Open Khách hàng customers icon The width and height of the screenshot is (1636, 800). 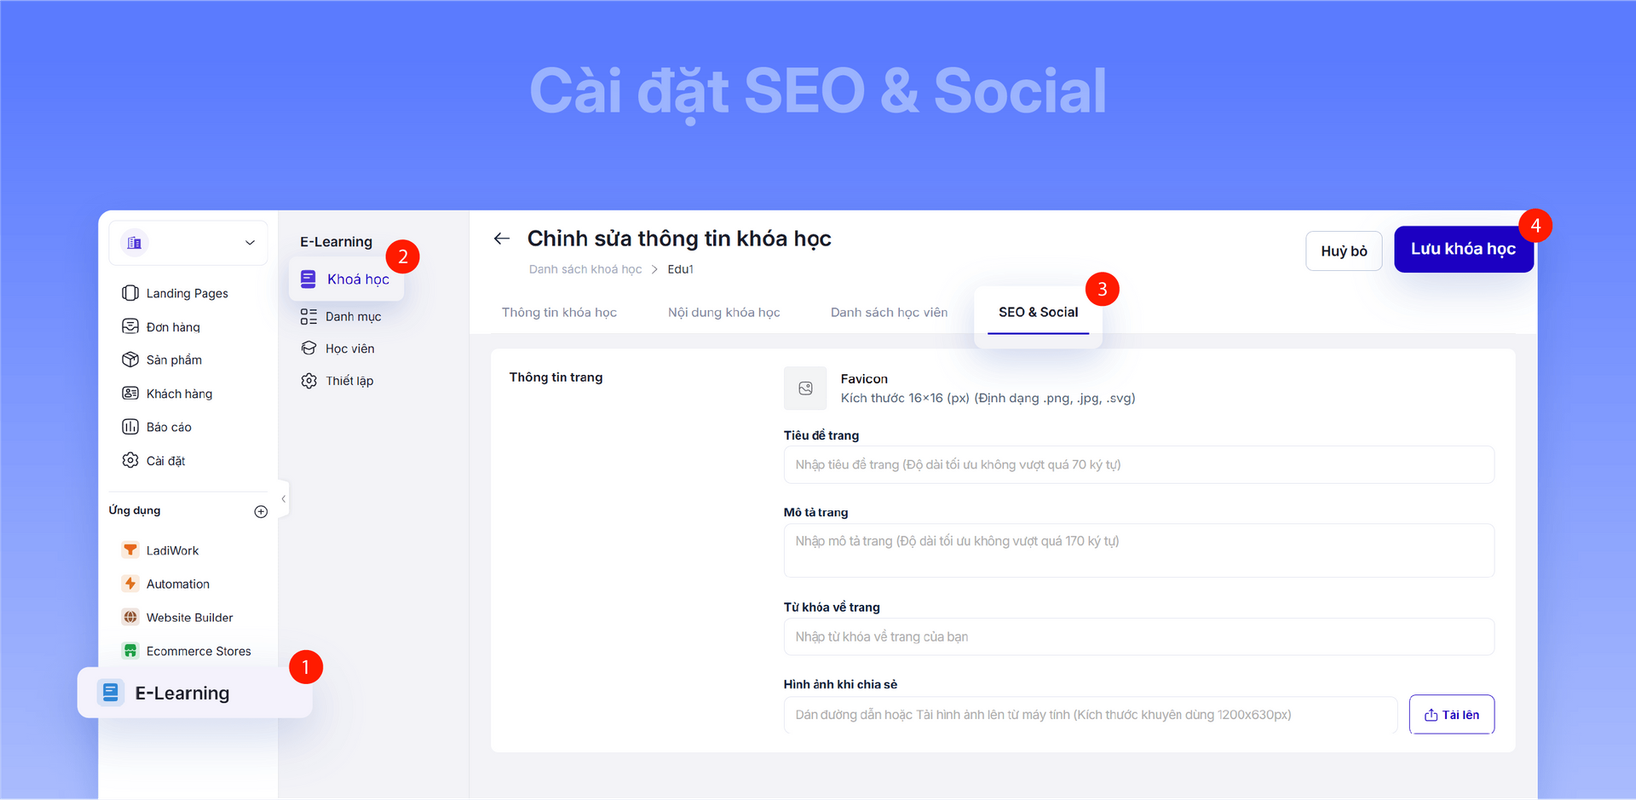[130, 393]
